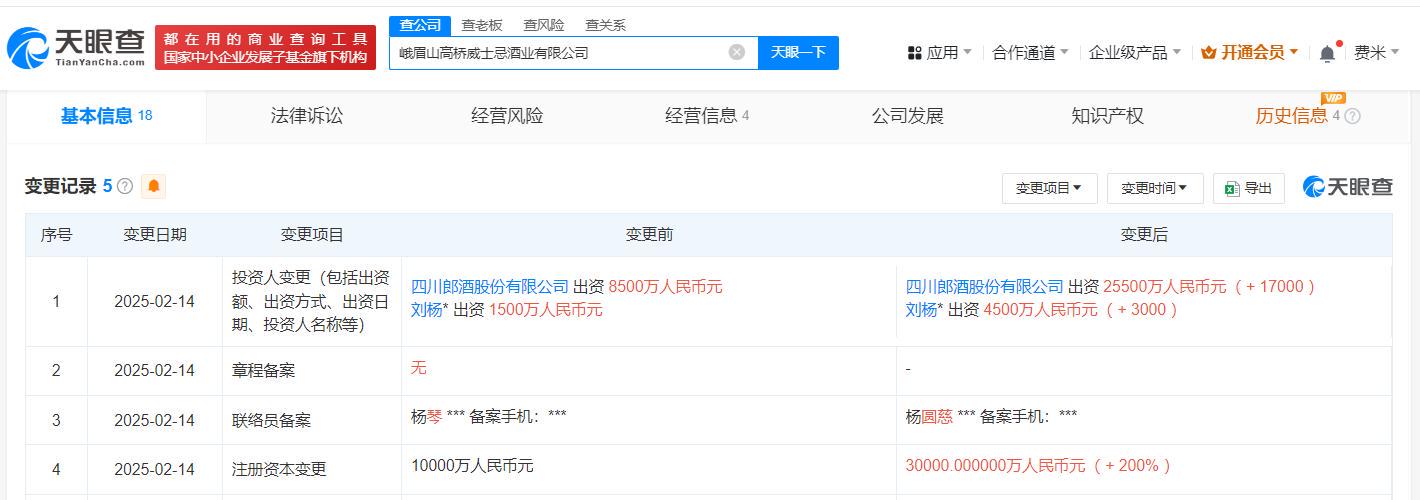Export the records with the 导出 Excel button
This screenshot has height=500, width=1420.
(1248, 188)
